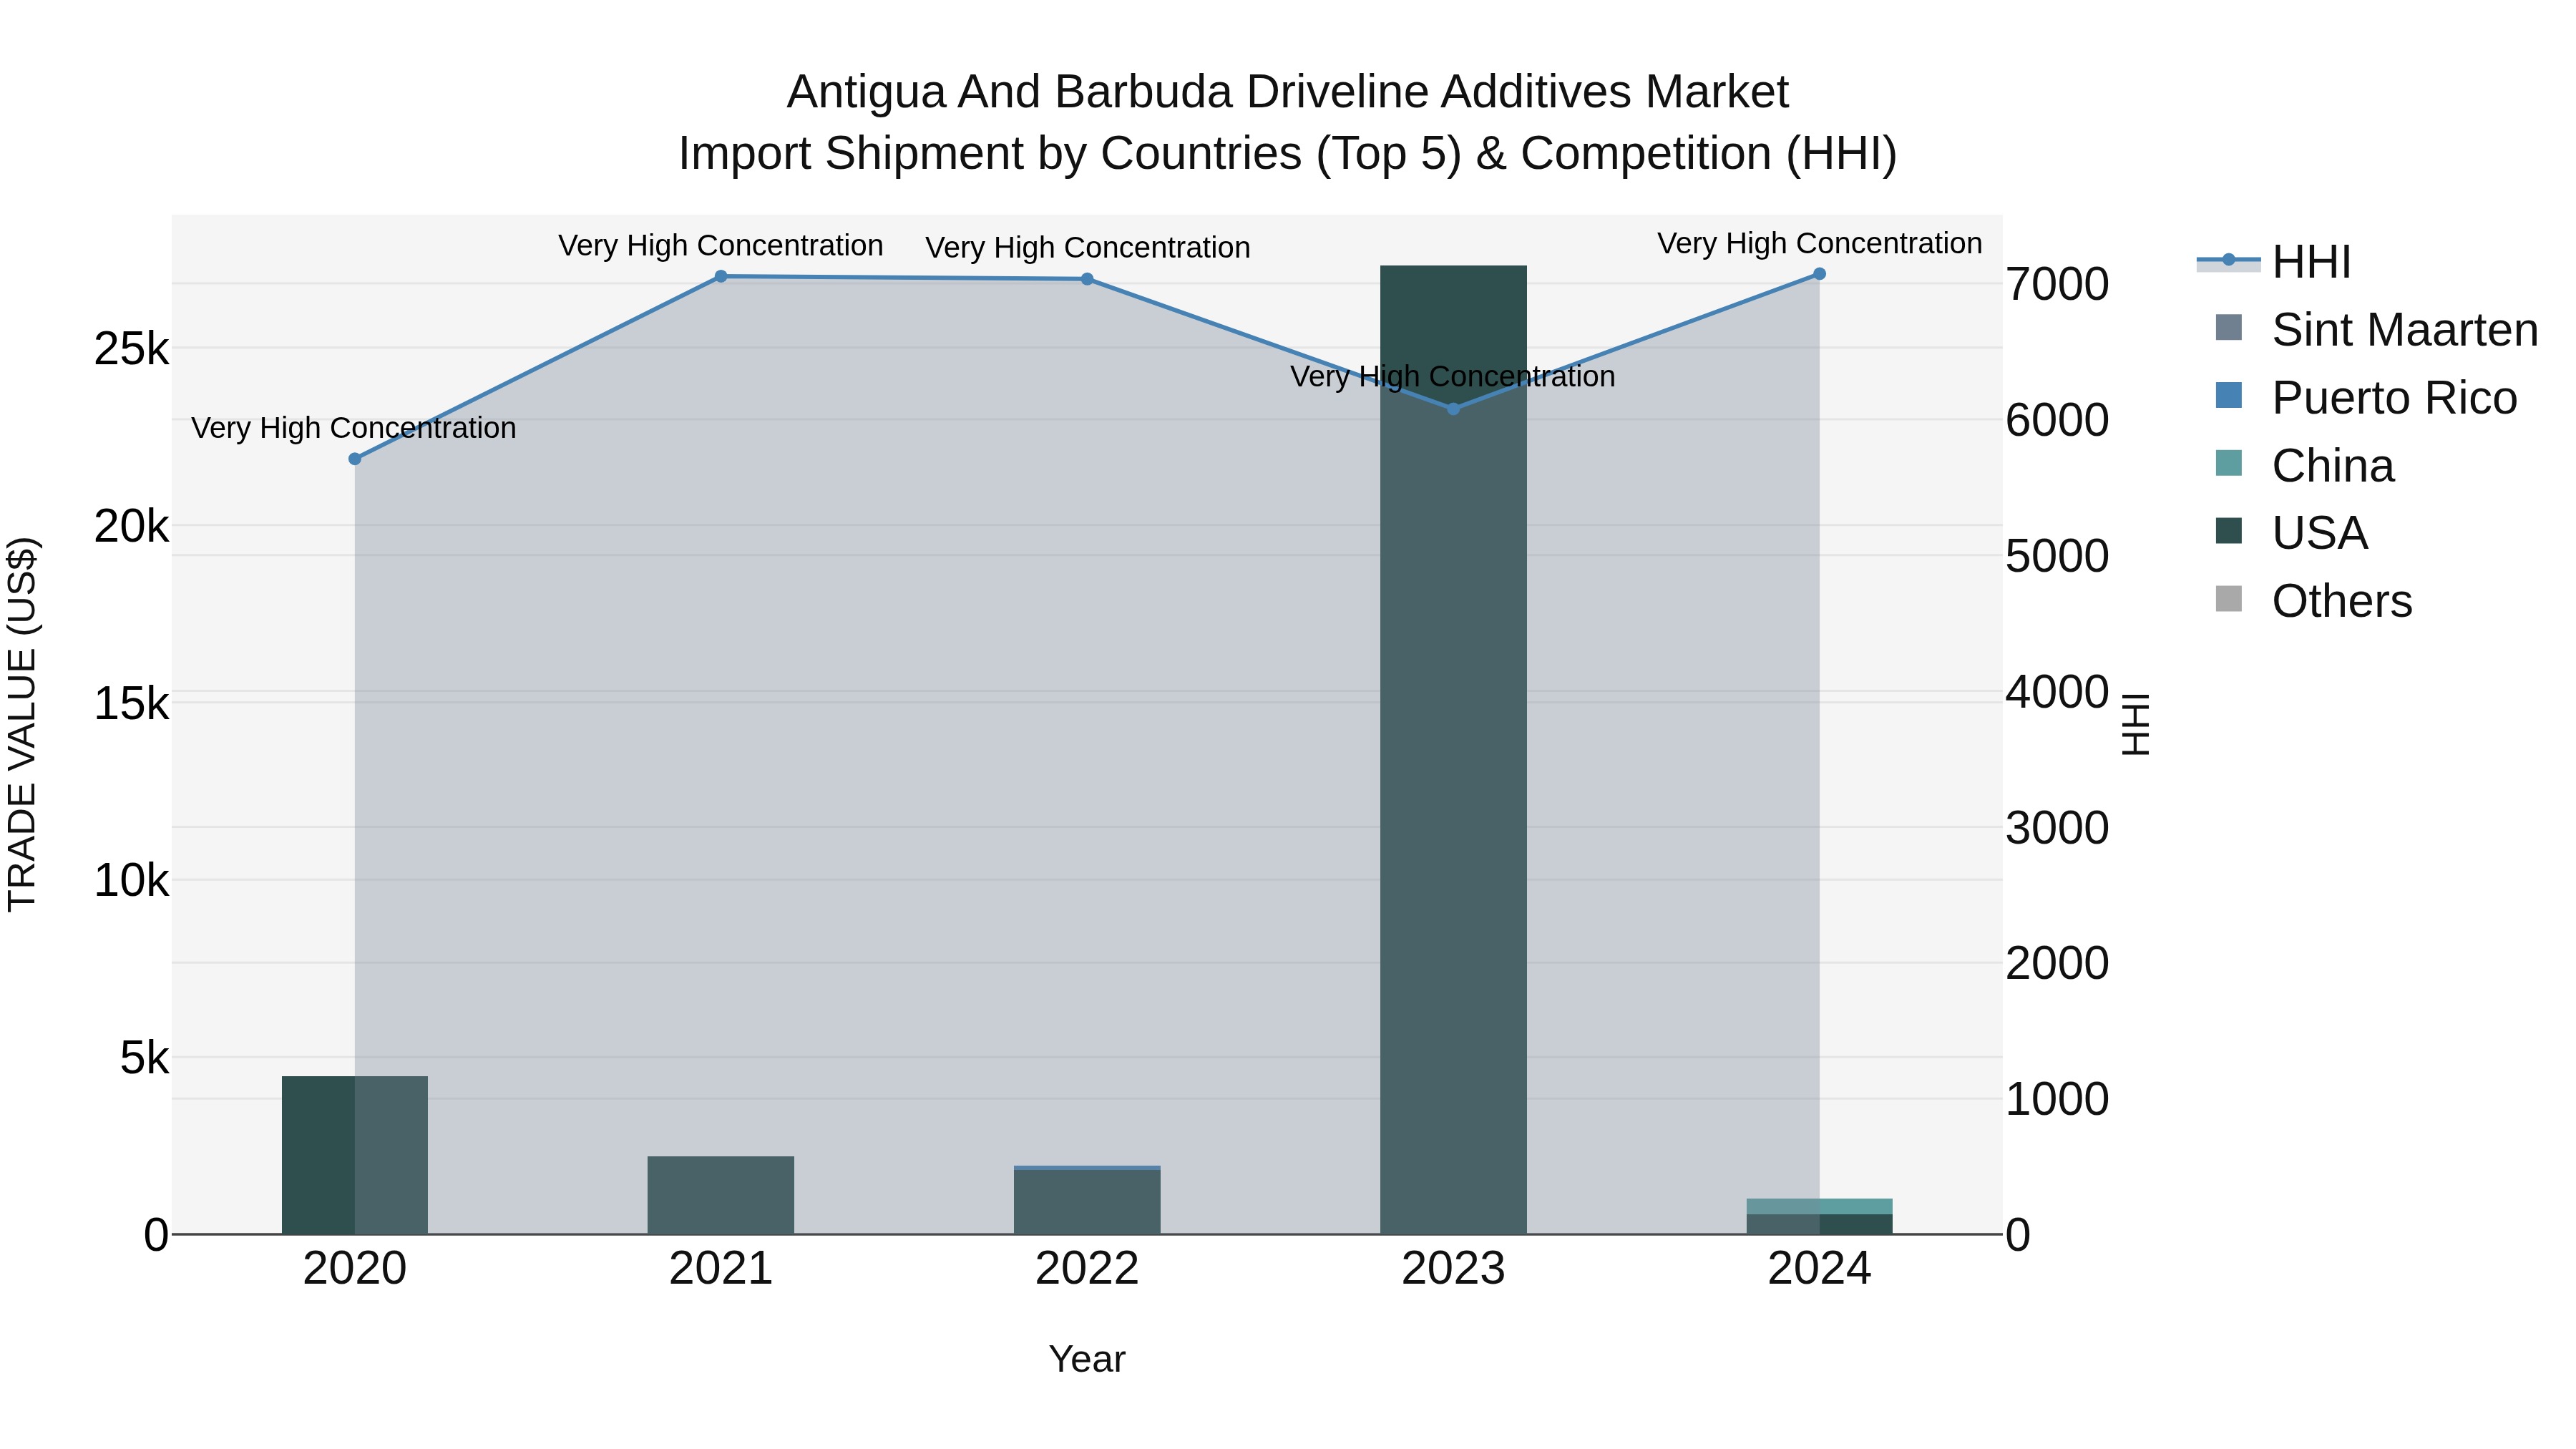Select the 2021 HHI data point
Viewport: 2576px width, 1449px height.
721,277
